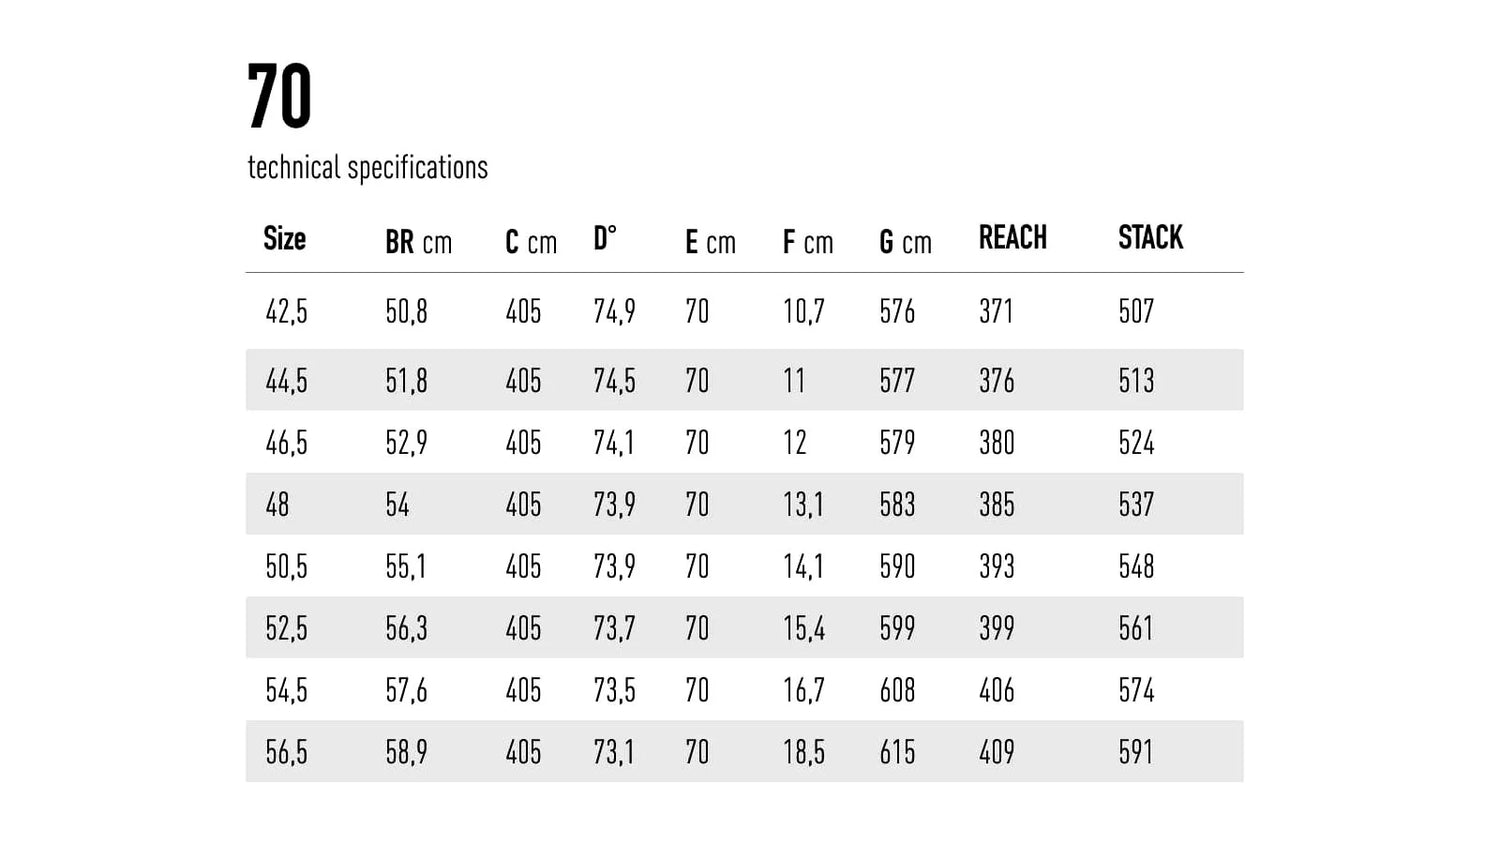Select the C cm column header
1500x844 pixels.
530,242
